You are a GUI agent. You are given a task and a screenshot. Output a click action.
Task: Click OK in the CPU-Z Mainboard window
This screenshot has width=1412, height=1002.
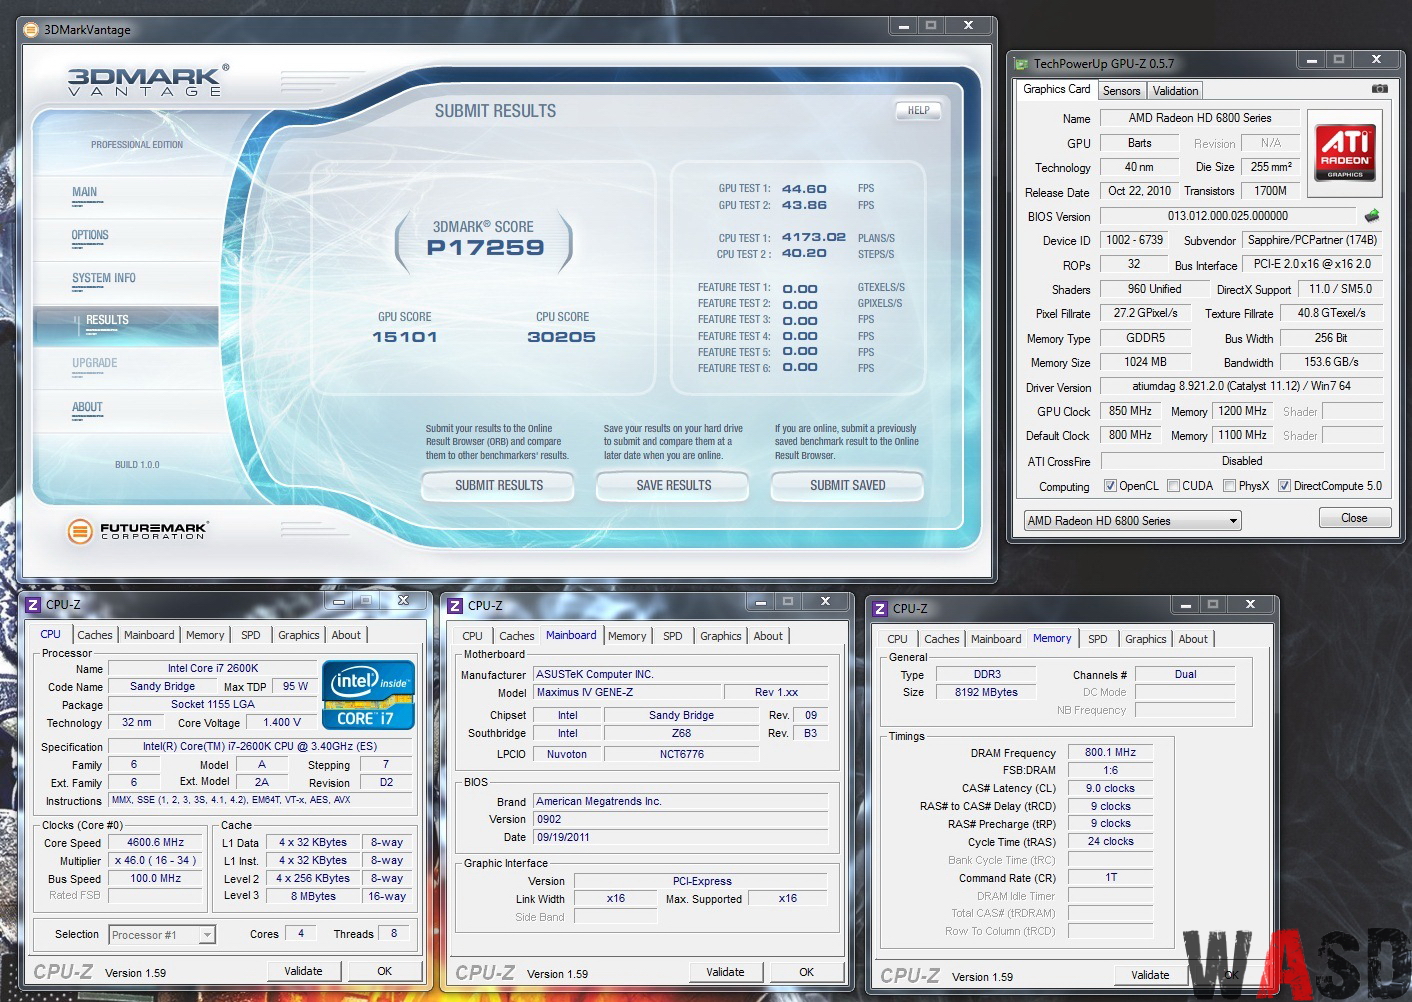point(807,972)
